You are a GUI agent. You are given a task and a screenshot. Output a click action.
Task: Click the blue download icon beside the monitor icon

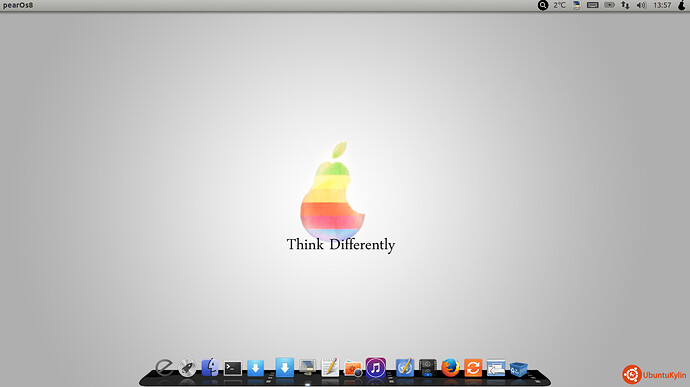click(x=285, y=367)
